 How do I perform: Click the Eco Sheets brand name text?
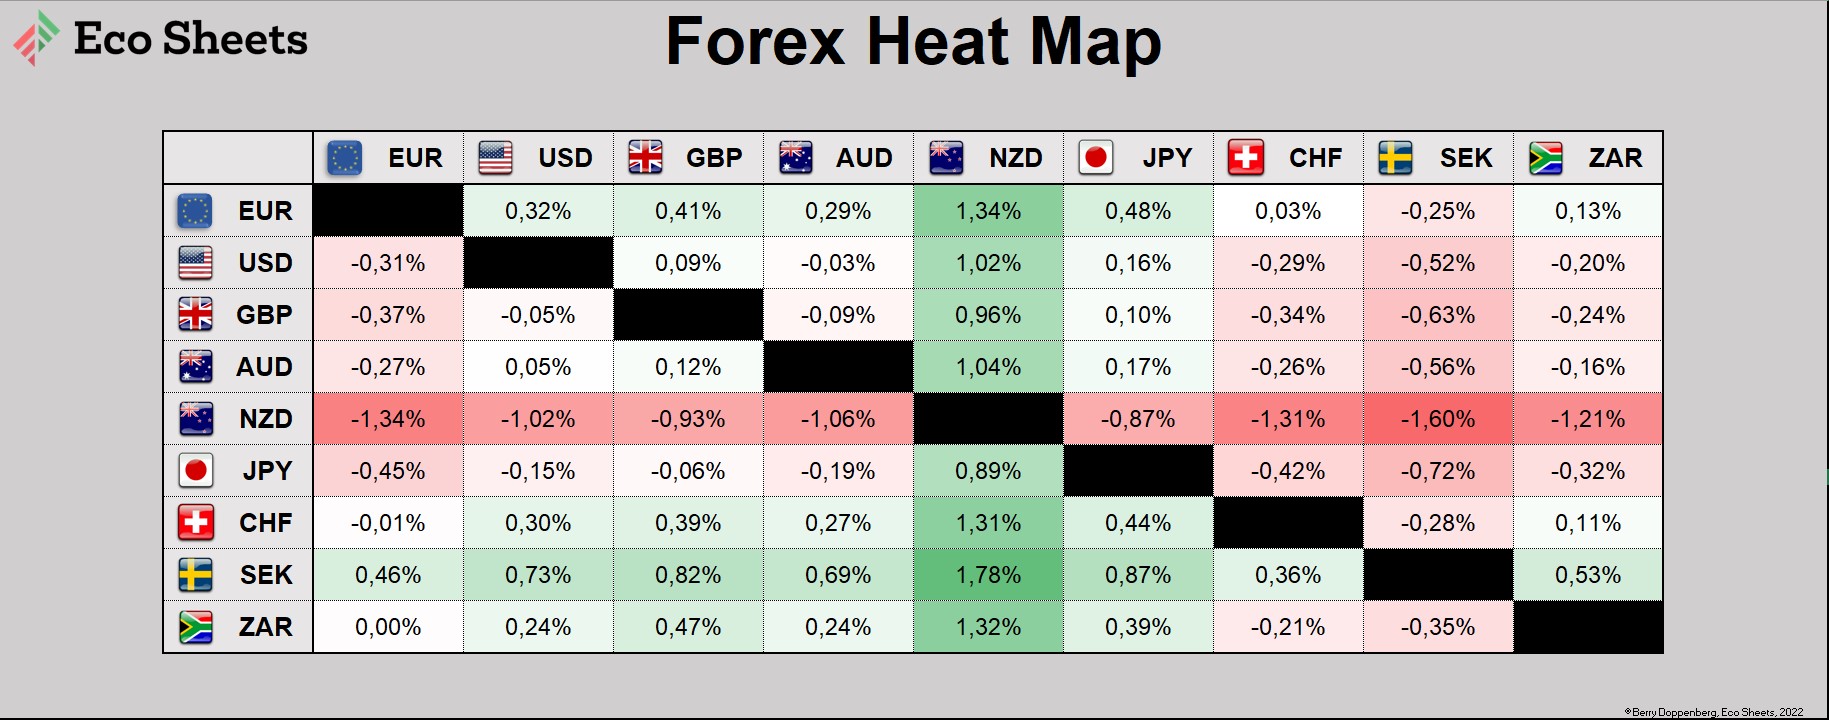coord(191,39)
